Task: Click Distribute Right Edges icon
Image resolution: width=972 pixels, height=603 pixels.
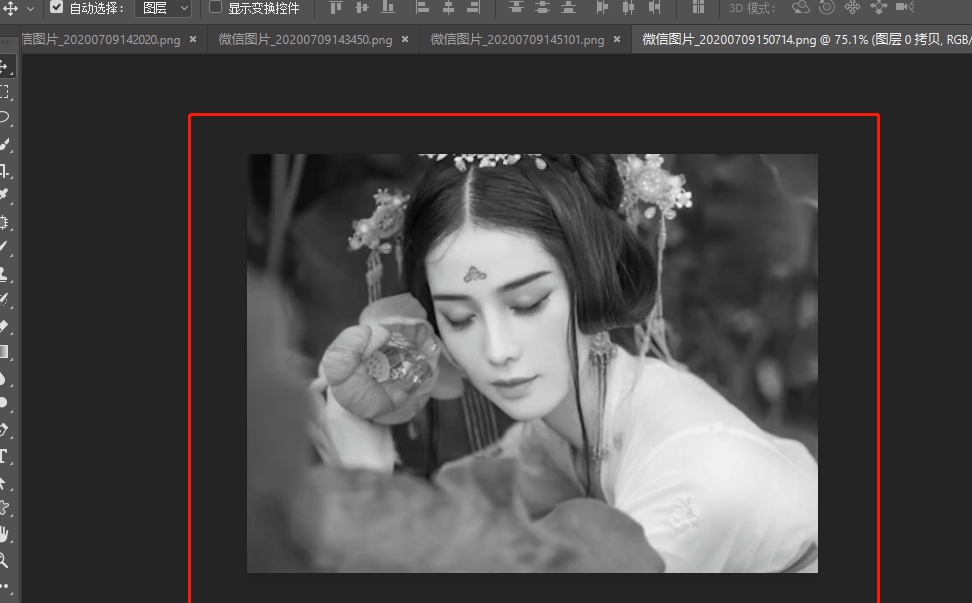Action: 655,7
